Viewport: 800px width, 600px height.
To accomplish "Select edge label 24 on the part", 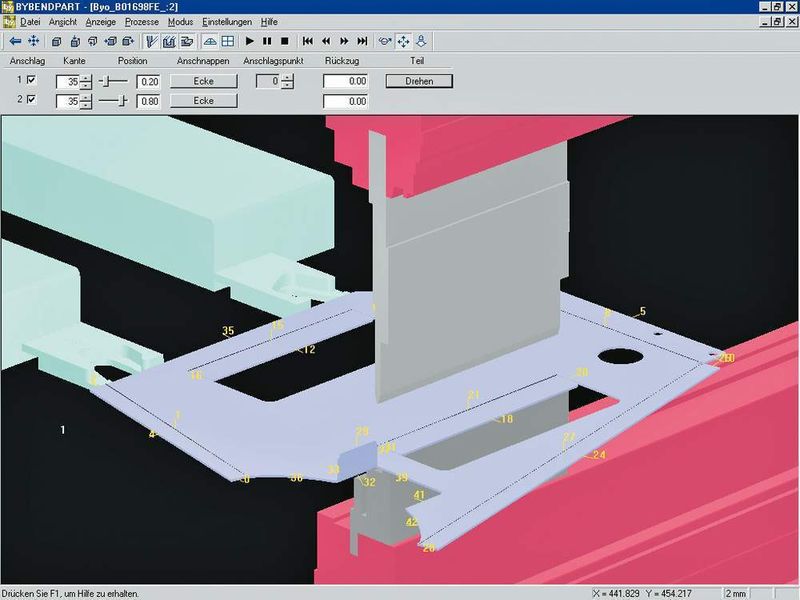I will [x=599, y=455].
